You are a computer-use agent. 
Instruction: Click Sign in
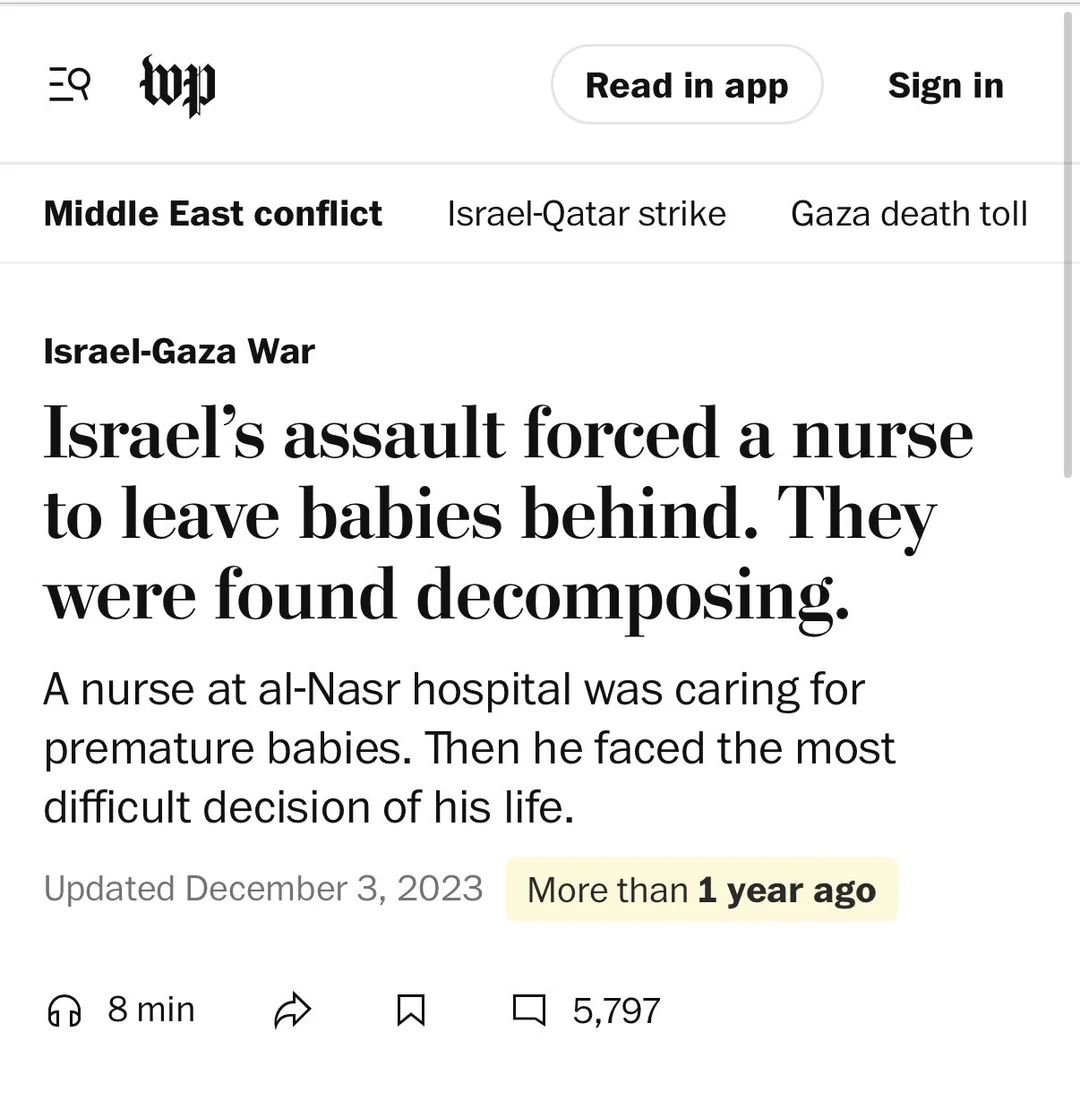945,85
